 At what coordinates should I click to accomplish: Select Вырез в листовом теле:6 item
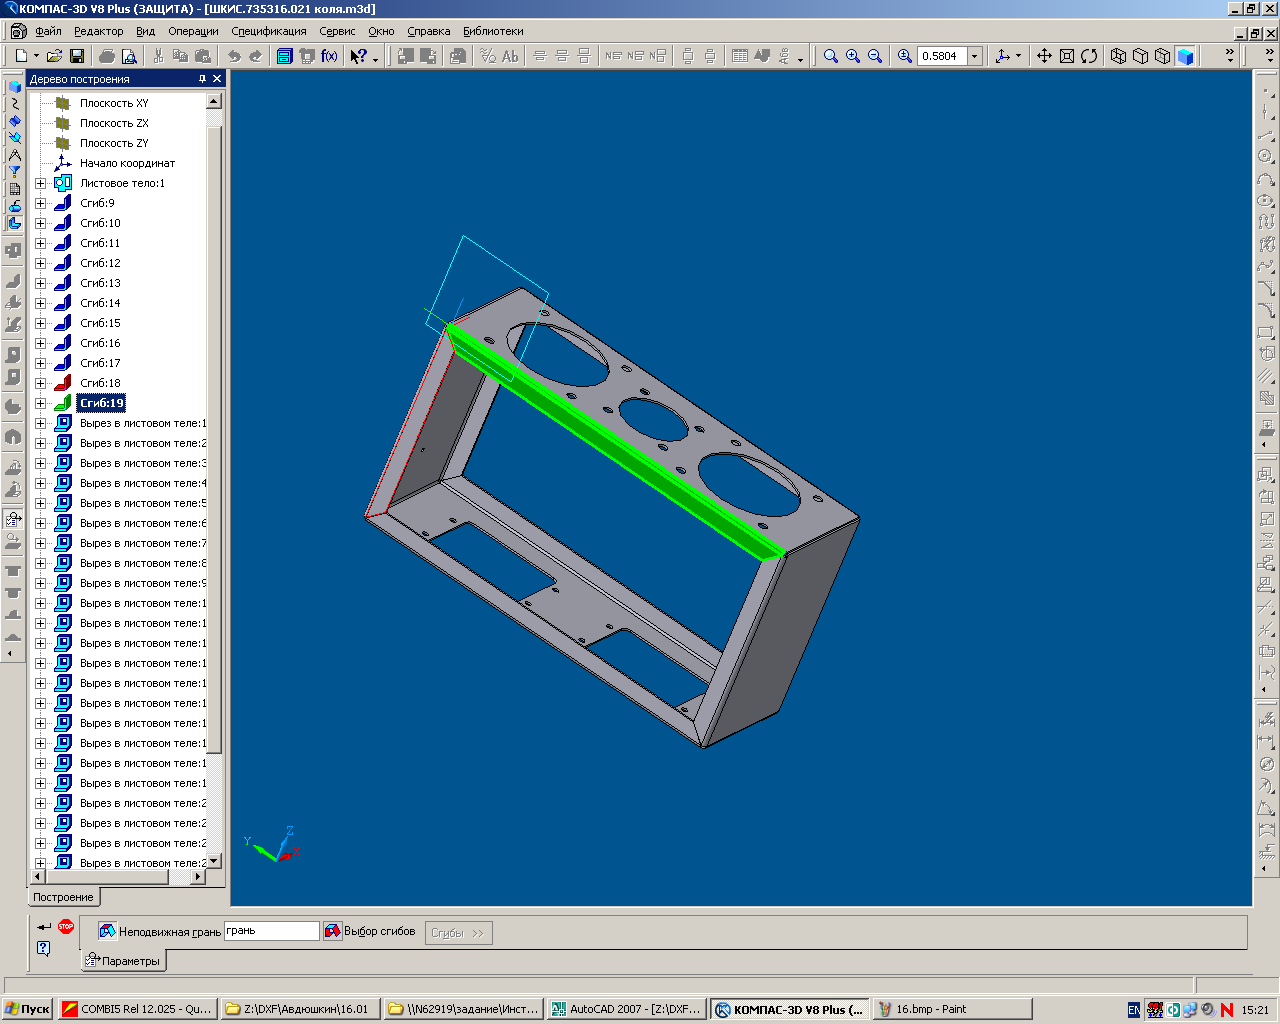[143, 523]
